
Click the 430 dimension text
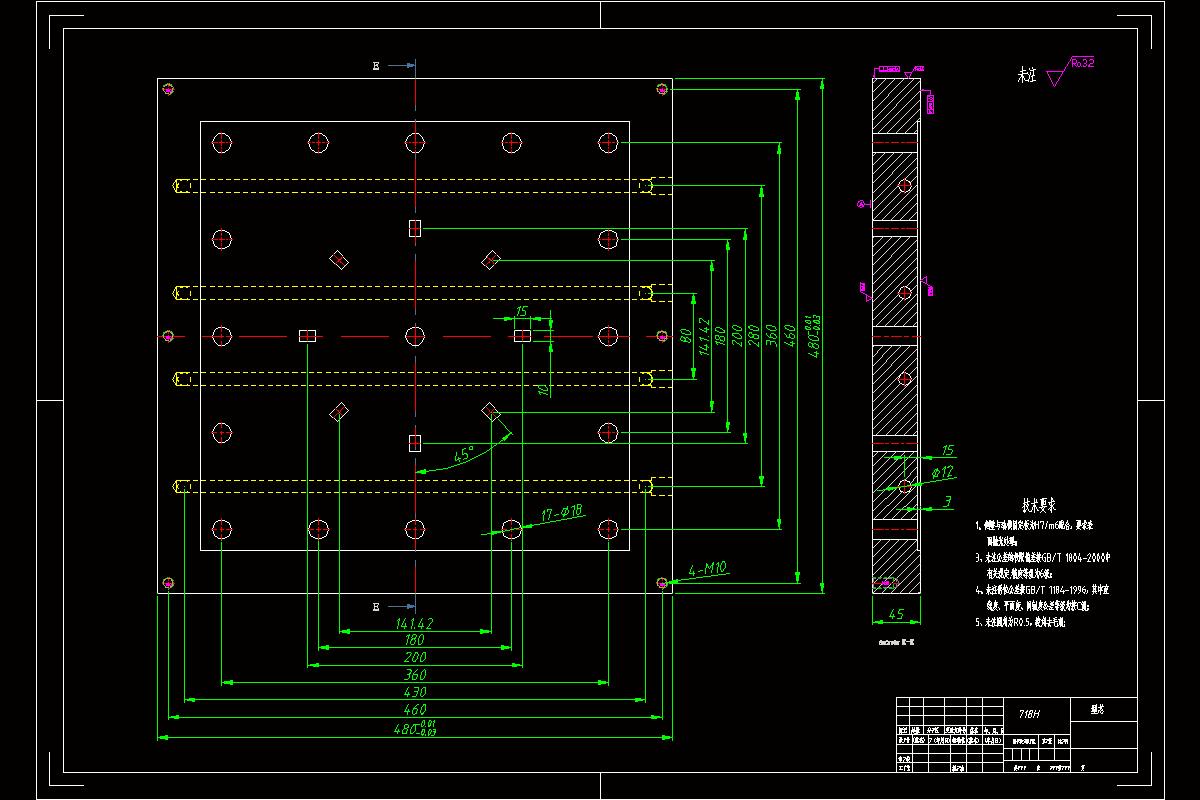coord(414,691)
